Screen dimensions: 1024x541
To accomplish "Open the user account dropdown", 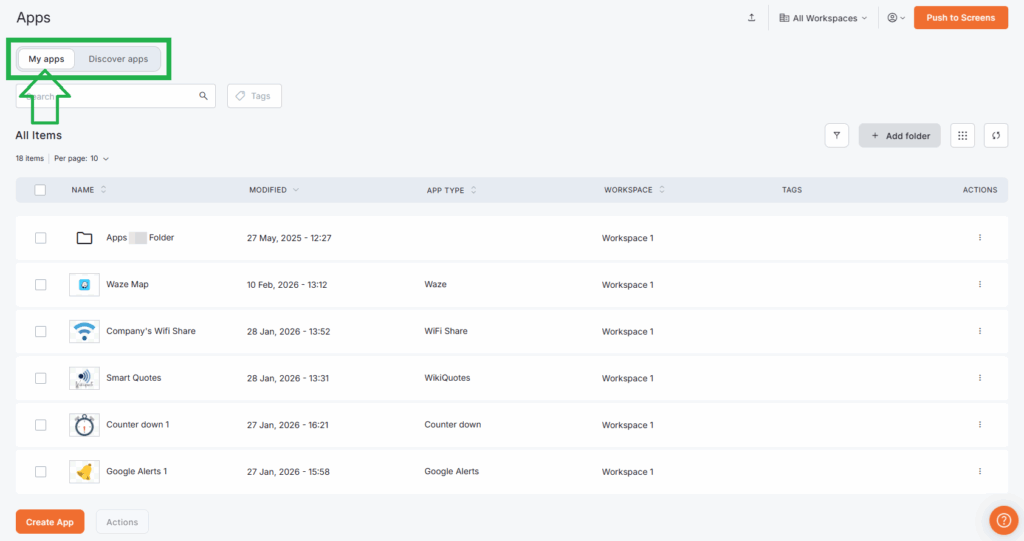I will 895,18.
